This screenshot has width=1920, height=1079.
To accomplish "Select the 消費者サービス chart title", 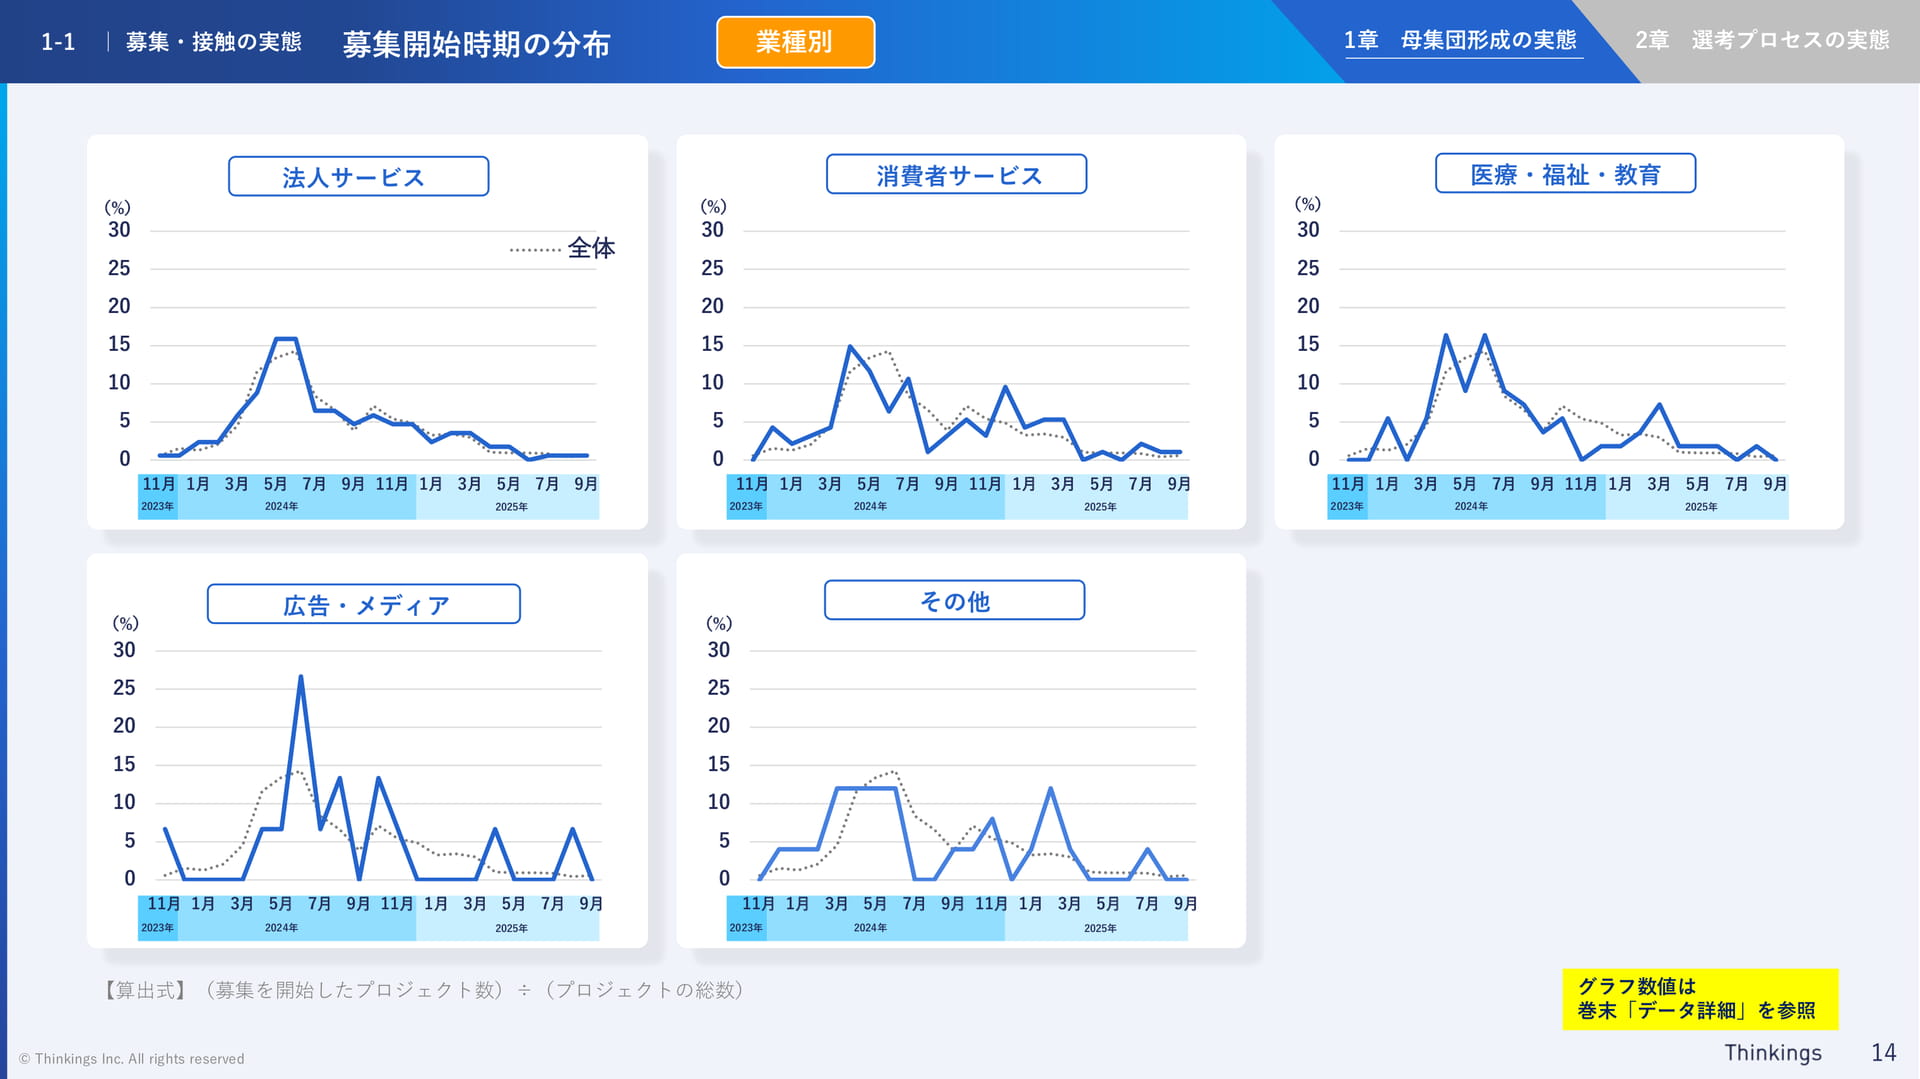I will click(956, 175).
